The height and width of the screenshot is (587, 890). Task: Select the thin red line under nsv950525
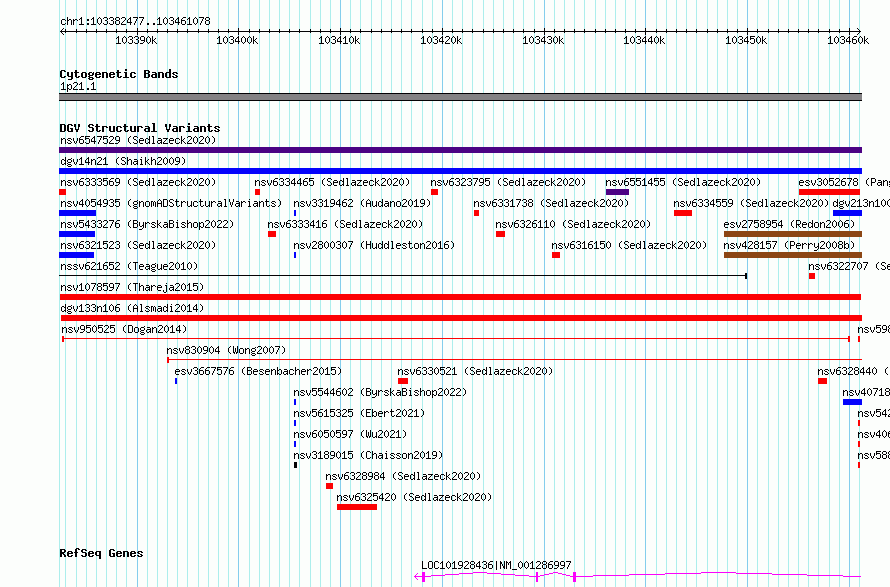(456, 339)
